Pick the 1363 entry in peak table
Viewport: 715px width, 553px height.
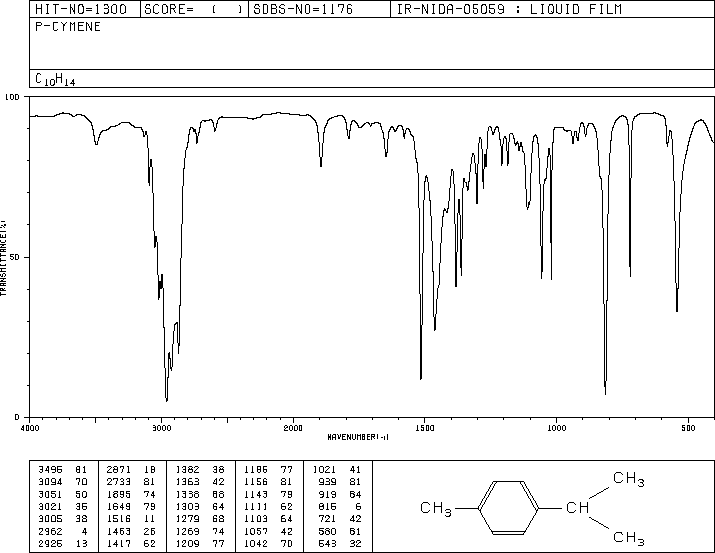(x=187, y=481)
